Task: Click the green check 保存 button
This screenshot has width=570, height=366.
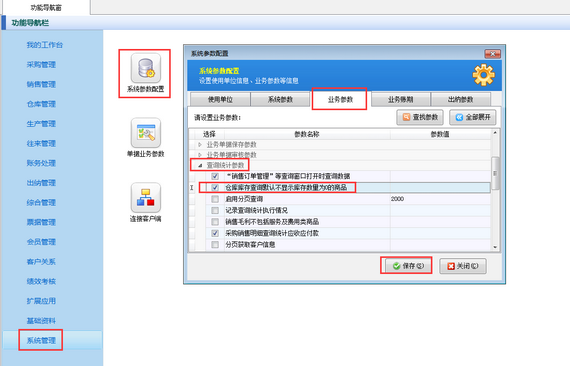Action: coord(408,266)
